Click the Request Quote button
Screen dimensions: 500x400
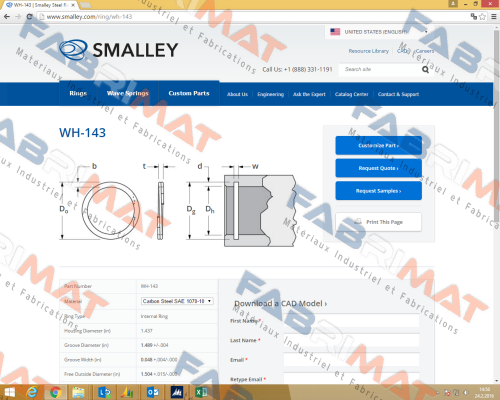pyautogui.click(x=378, y=168)
